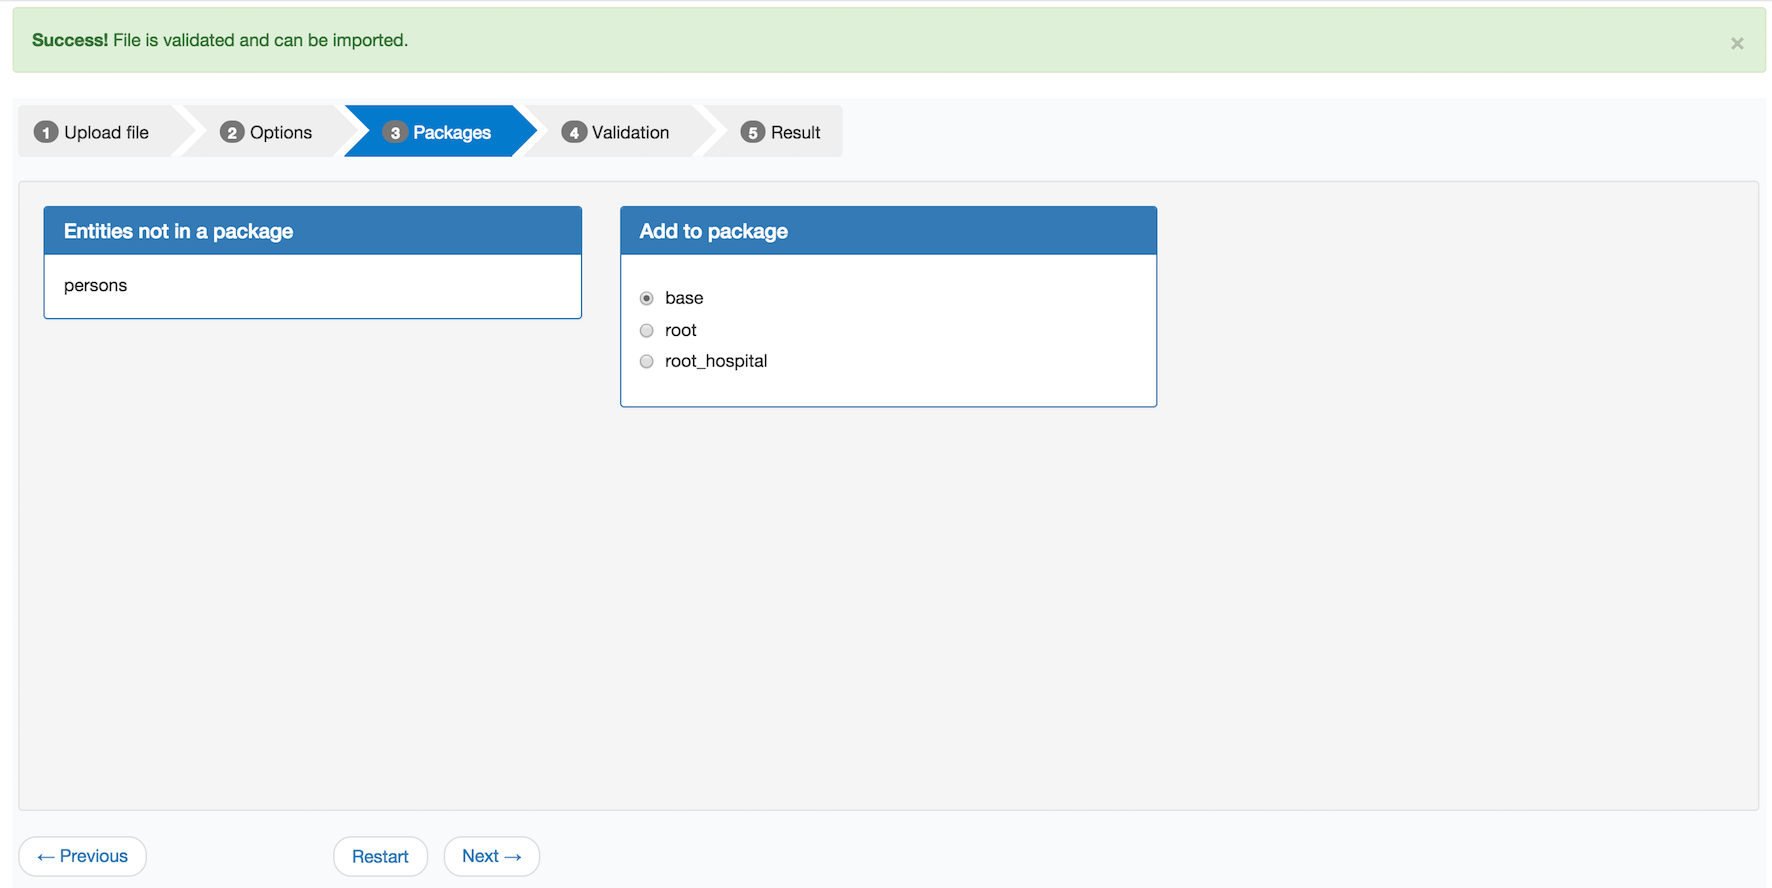Go to the Upload file step
The height and width of the screenshot is (888, 1772).
[97, 132]
